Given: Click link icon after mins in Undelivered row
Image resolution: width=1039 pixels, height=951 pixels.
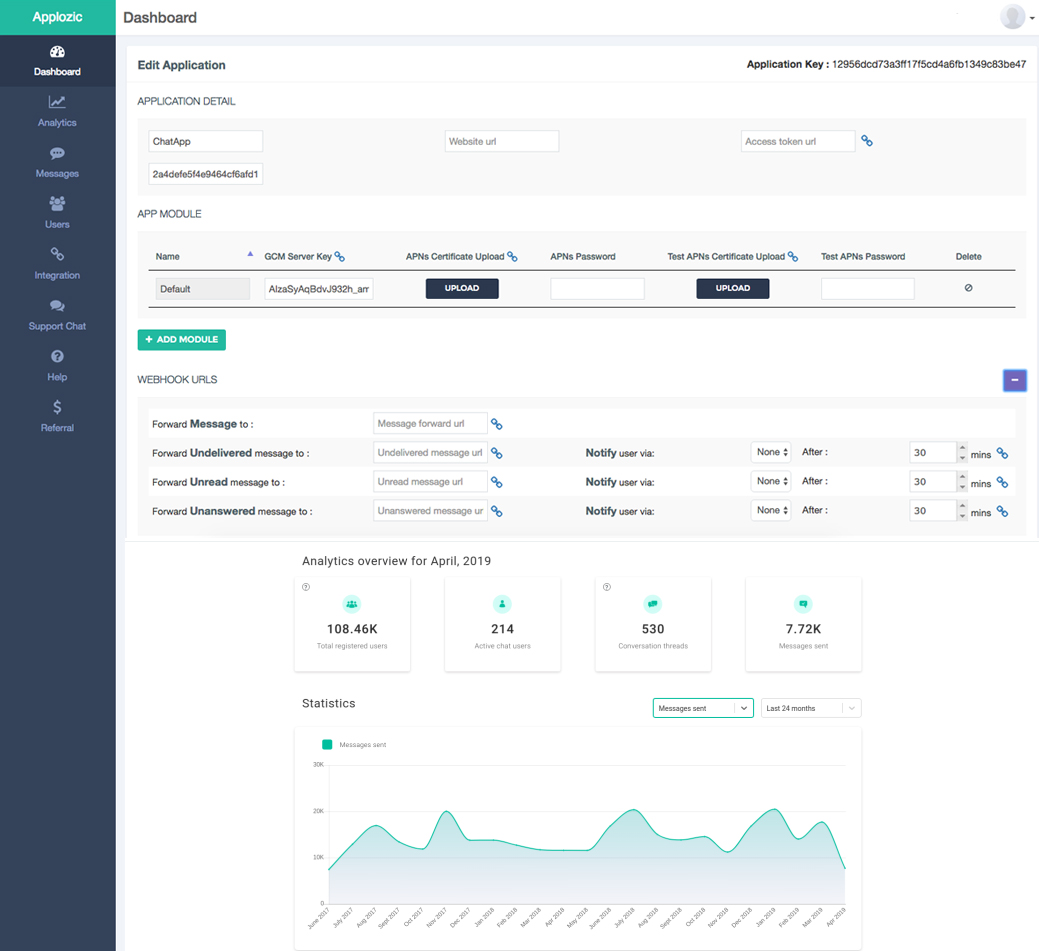Looking at the screenshot, I should coord(1003,453).
